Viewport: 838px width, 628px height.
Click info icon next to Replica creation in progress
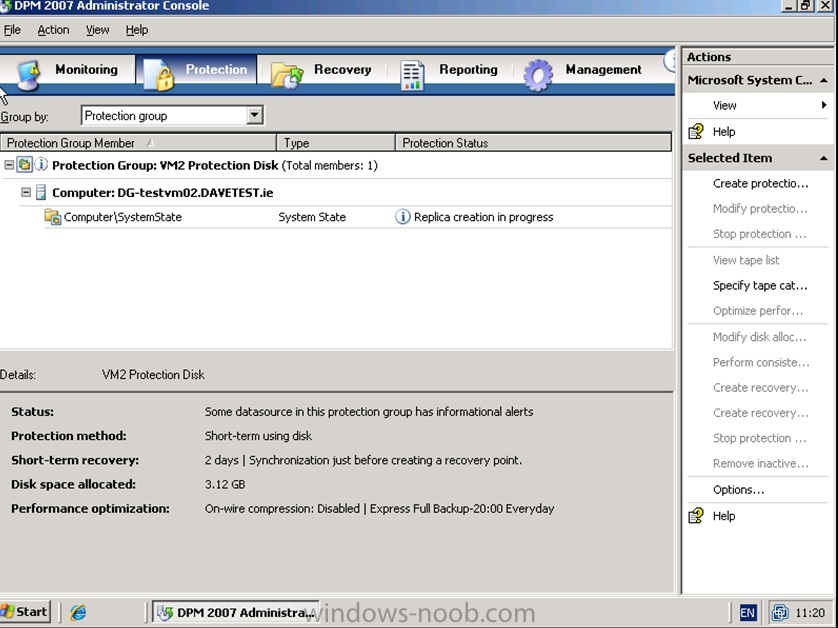point(402,216)
